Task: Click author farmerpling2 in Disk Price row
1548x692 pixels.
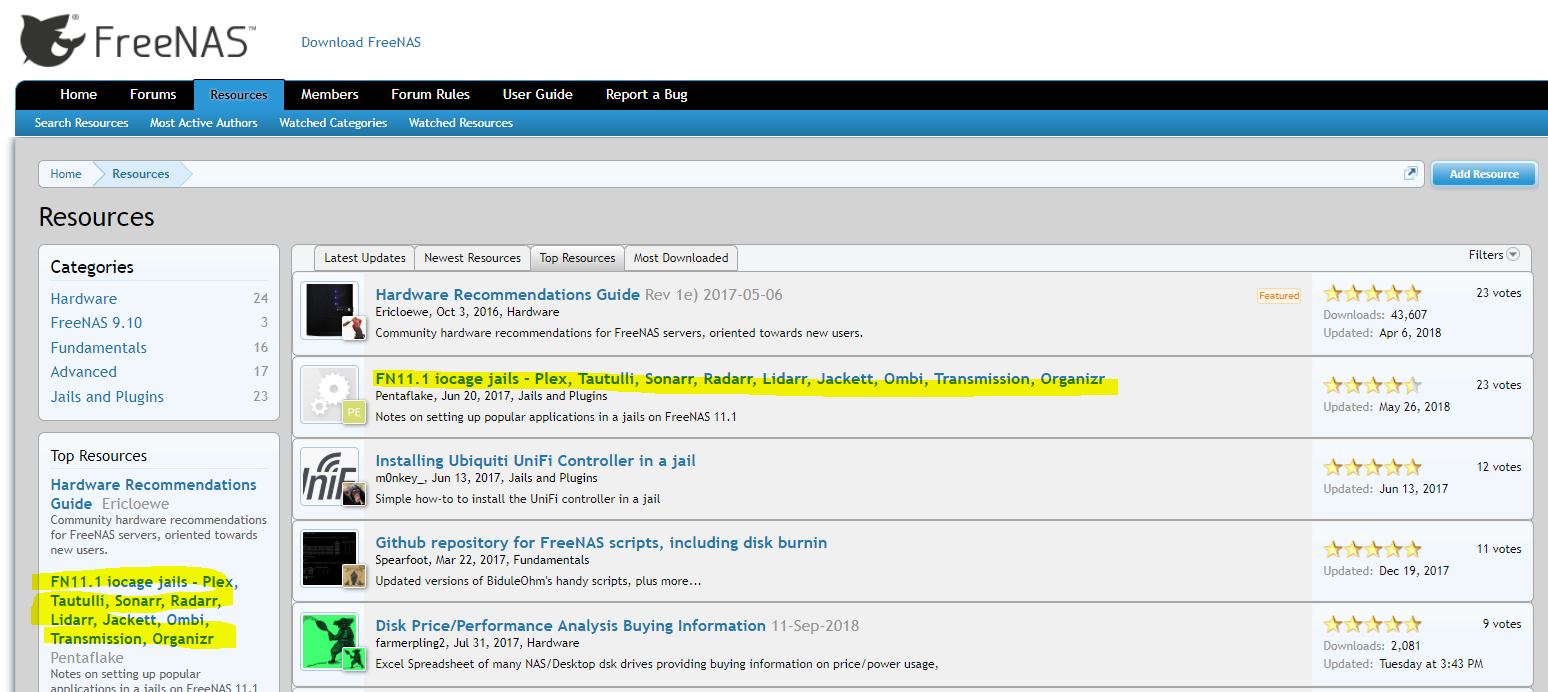Action: (x=412, y=643)
